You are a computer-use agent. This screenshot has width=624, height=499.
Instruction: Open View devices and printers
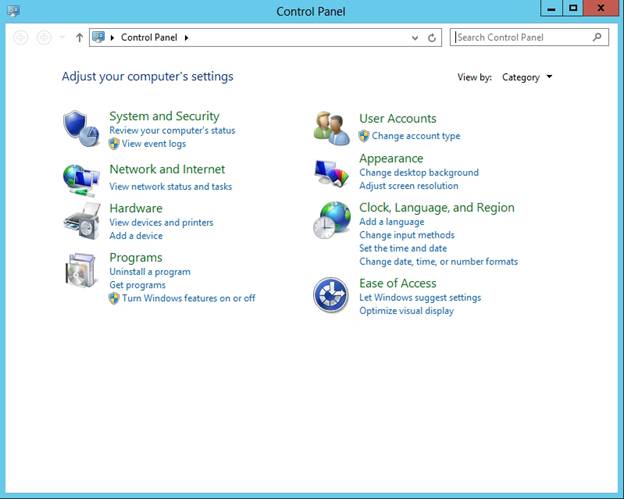click(x=162, y=222)
